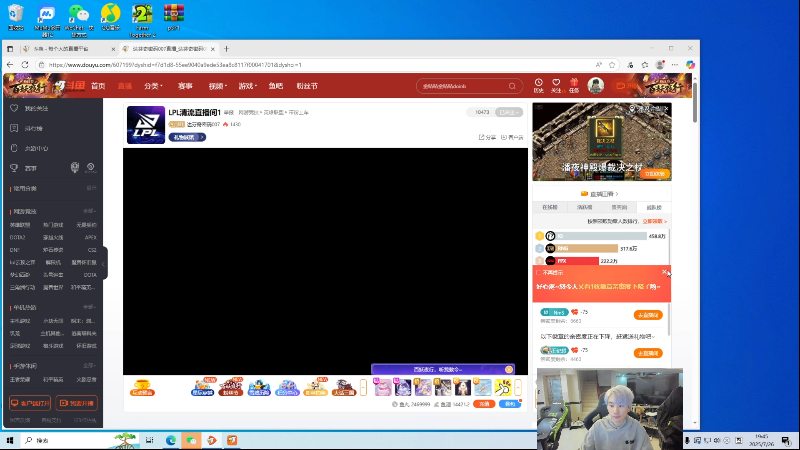Click the share icon above the player

[x=482, y=137]
